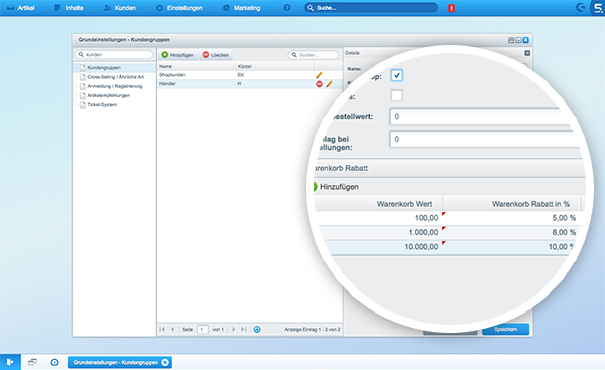This screenshot has height=370, width=605.
Task: Open the Artikel menu
Action: coord(20,8)
